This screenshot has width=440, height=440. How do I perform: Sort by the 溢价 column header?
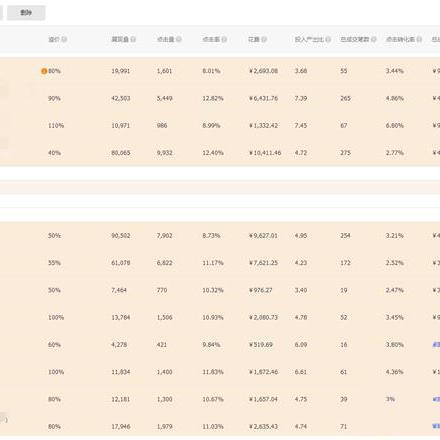point(54,39)
